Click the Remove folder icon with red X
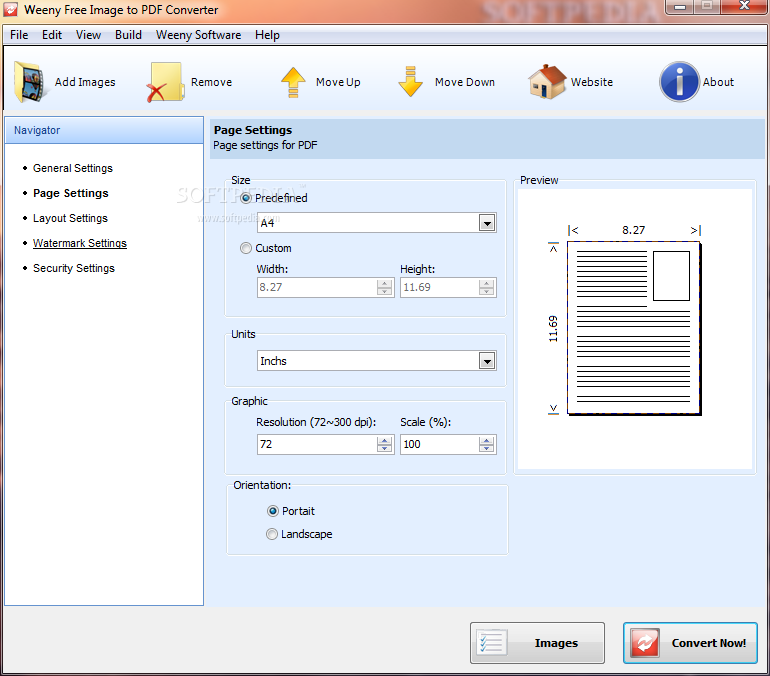Image resolution: width=770 pixels, height=676 pixels. click(x=165, y=82)
